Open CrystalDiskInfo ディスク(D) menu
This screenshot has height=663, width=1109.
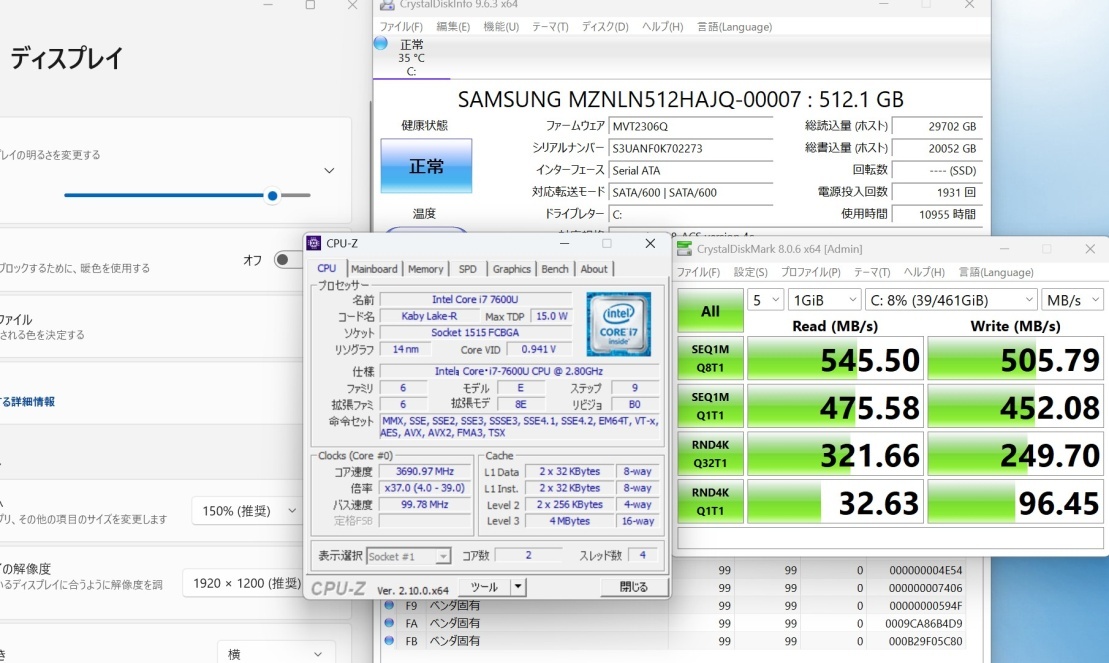[605, 27]
